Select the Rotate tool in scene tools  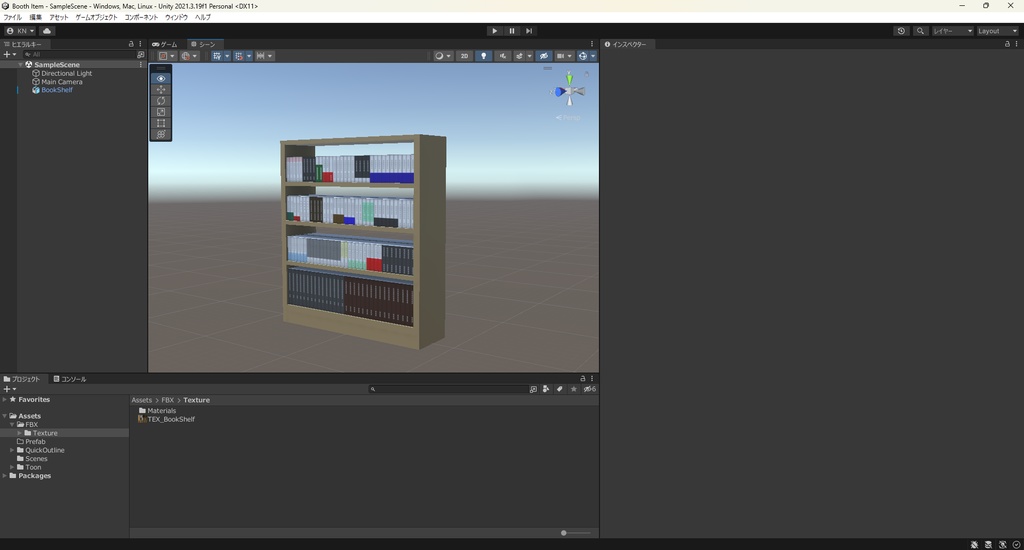(x=161, y=101)
